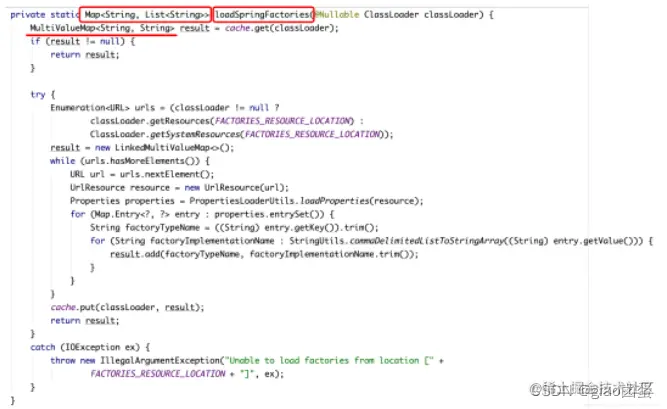Click the 'throw' keyword
667x409 pixels.
[x=63, y=360]
